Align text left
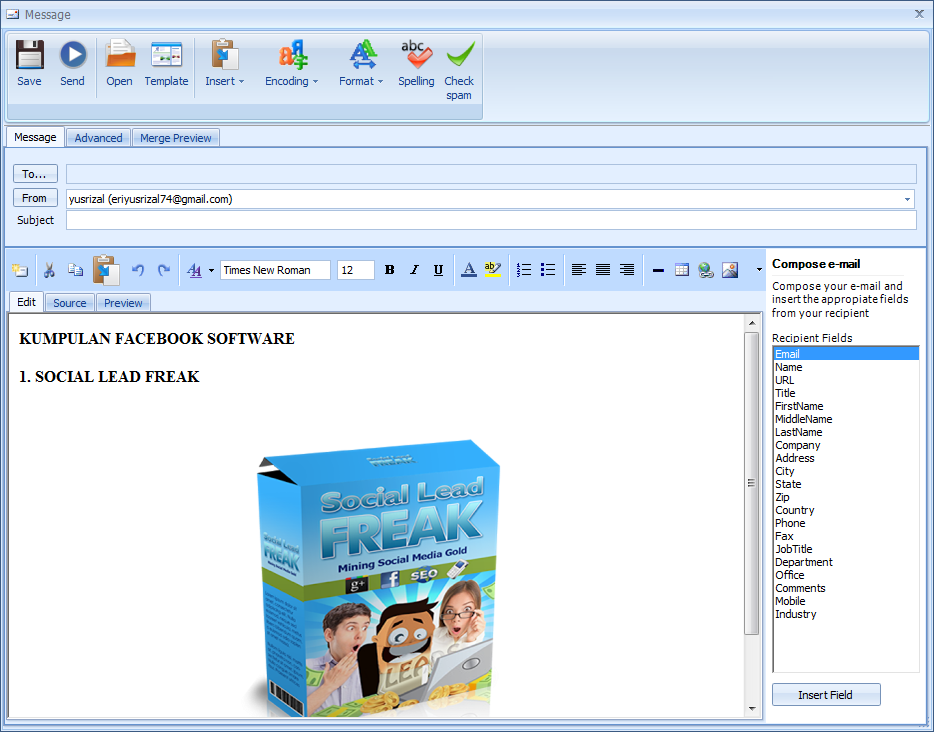 (578, 270)
